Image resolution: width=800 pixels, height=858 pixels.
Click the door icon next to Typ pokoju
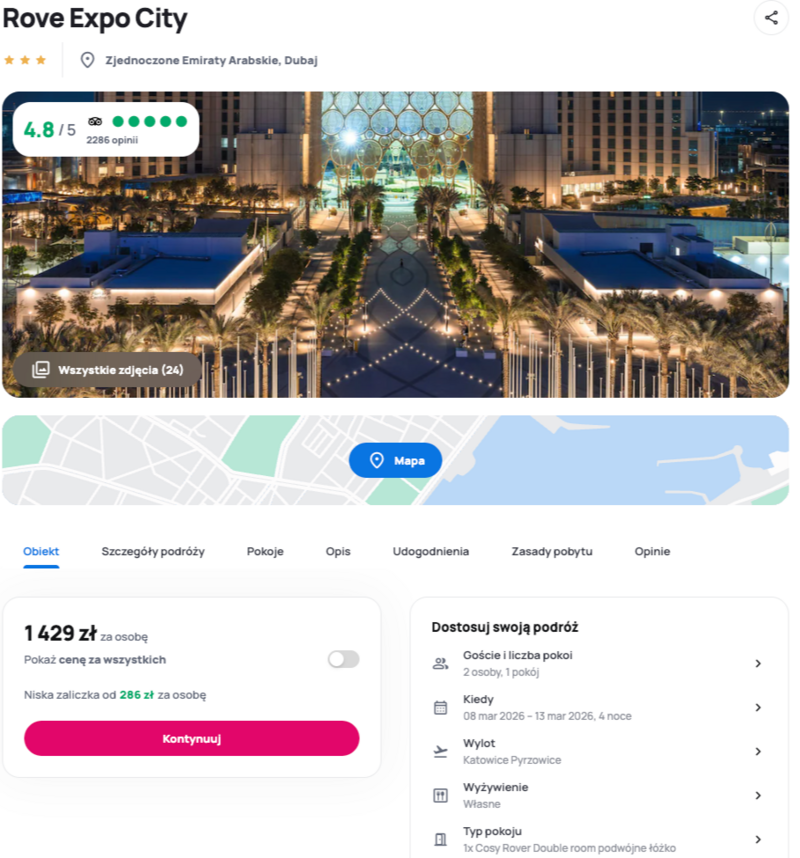pos(440,839)
